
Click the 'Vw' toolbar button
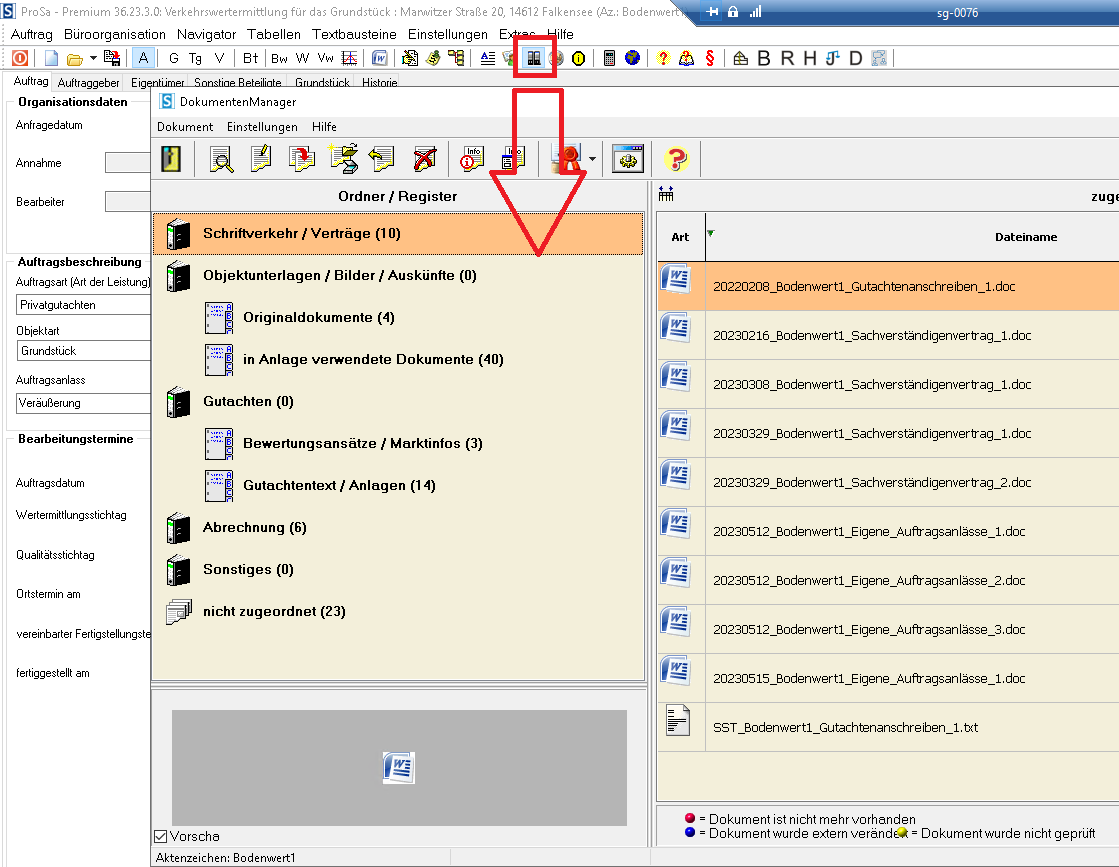point(325,58)
